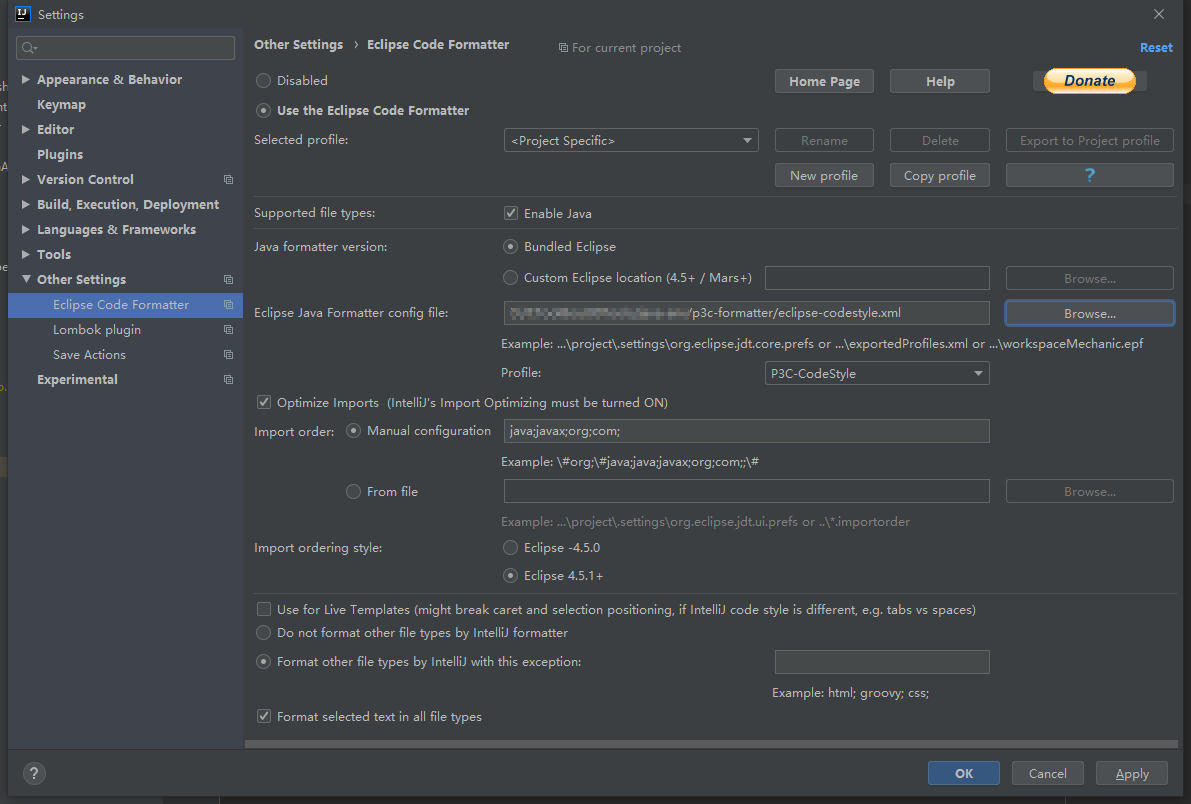
Task: Click the Other Settings breadcrumb
Action: 299,45
